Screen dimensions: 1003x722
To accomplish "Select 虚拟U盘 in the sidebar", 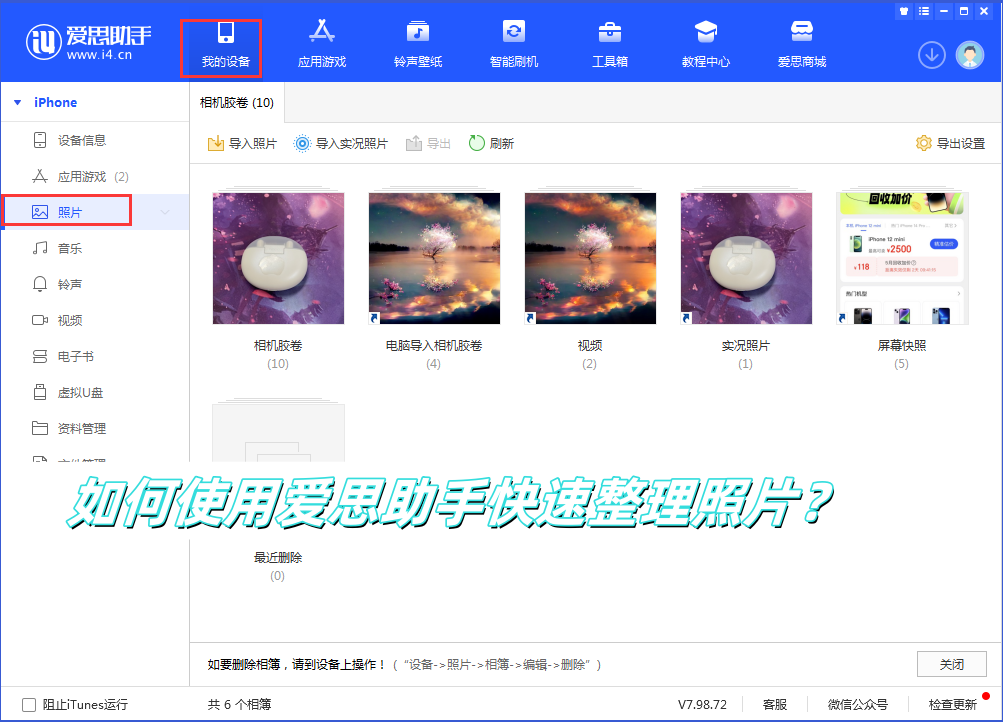I will point(95,393).
